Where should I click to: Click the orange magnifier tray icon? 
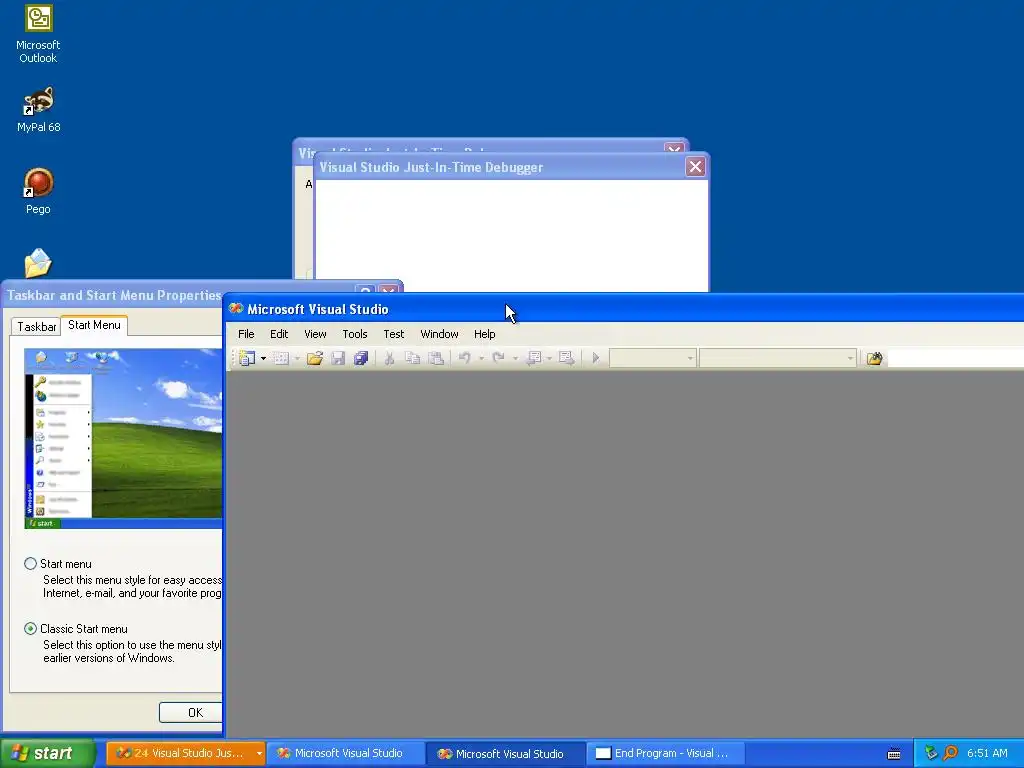click(950, 753)
